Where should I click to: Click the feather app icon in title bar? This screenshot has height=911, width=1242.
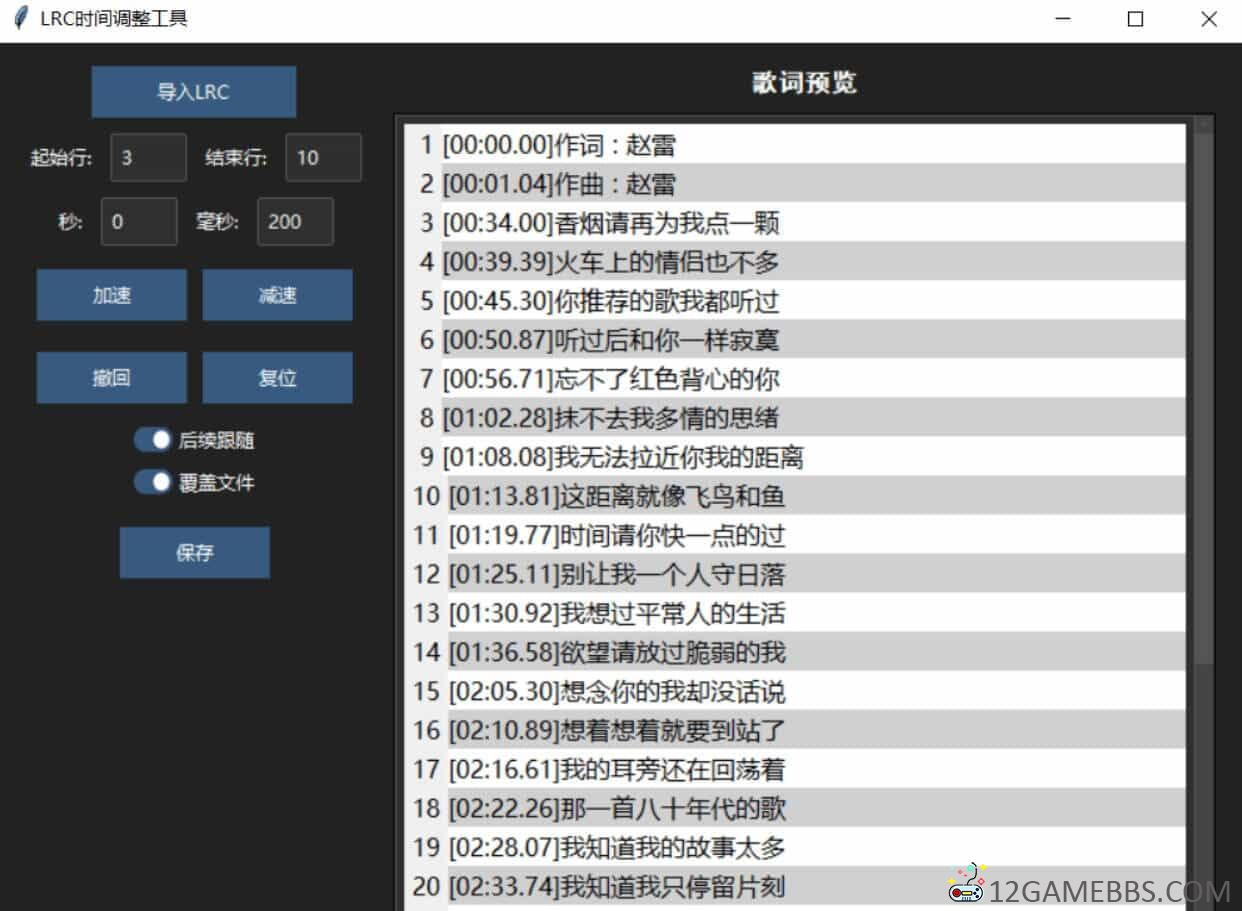point(21,19)
